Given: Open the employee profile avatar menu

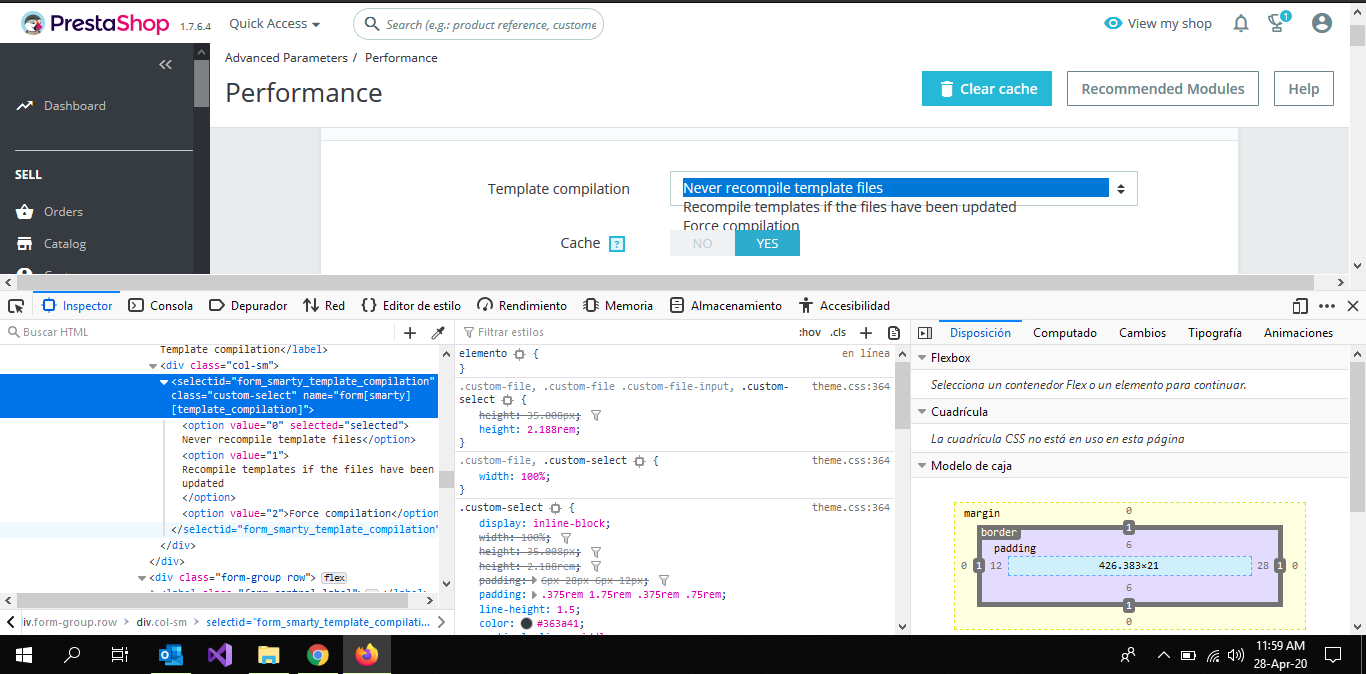Looking at the screenshot, I should 1322,23.
